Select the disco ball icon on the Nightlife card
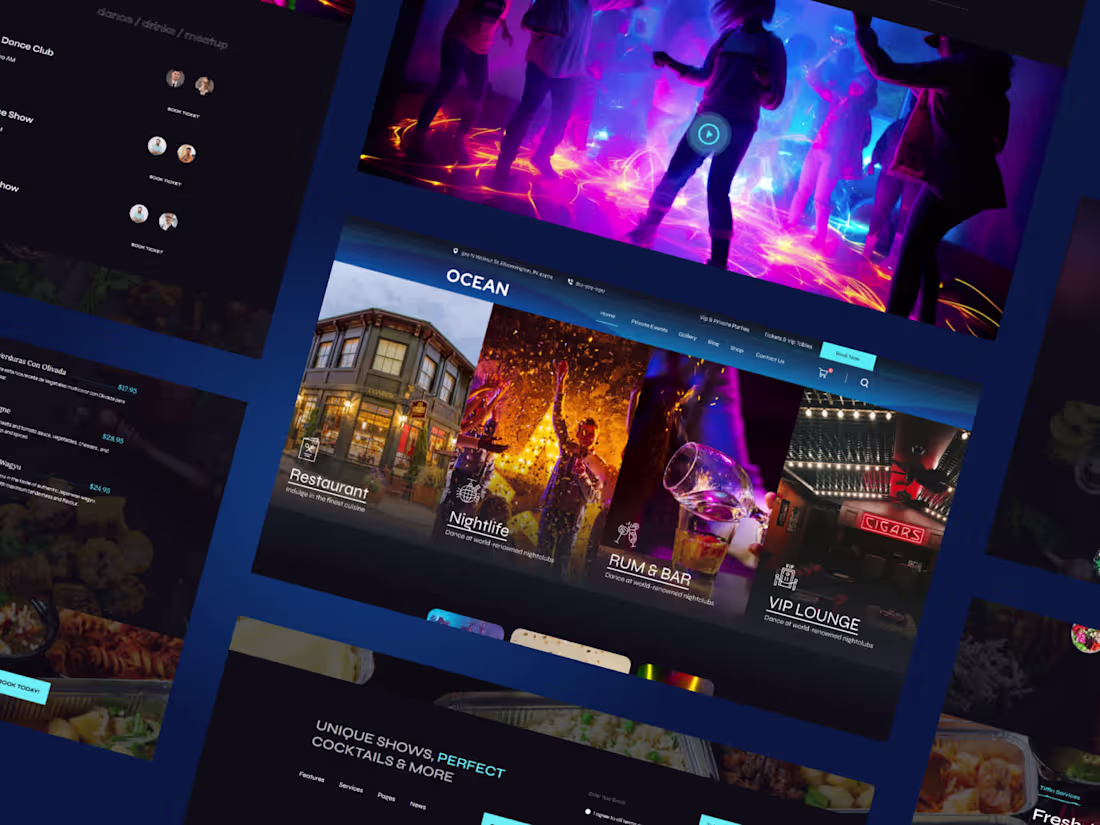 (x=470, y=490)
